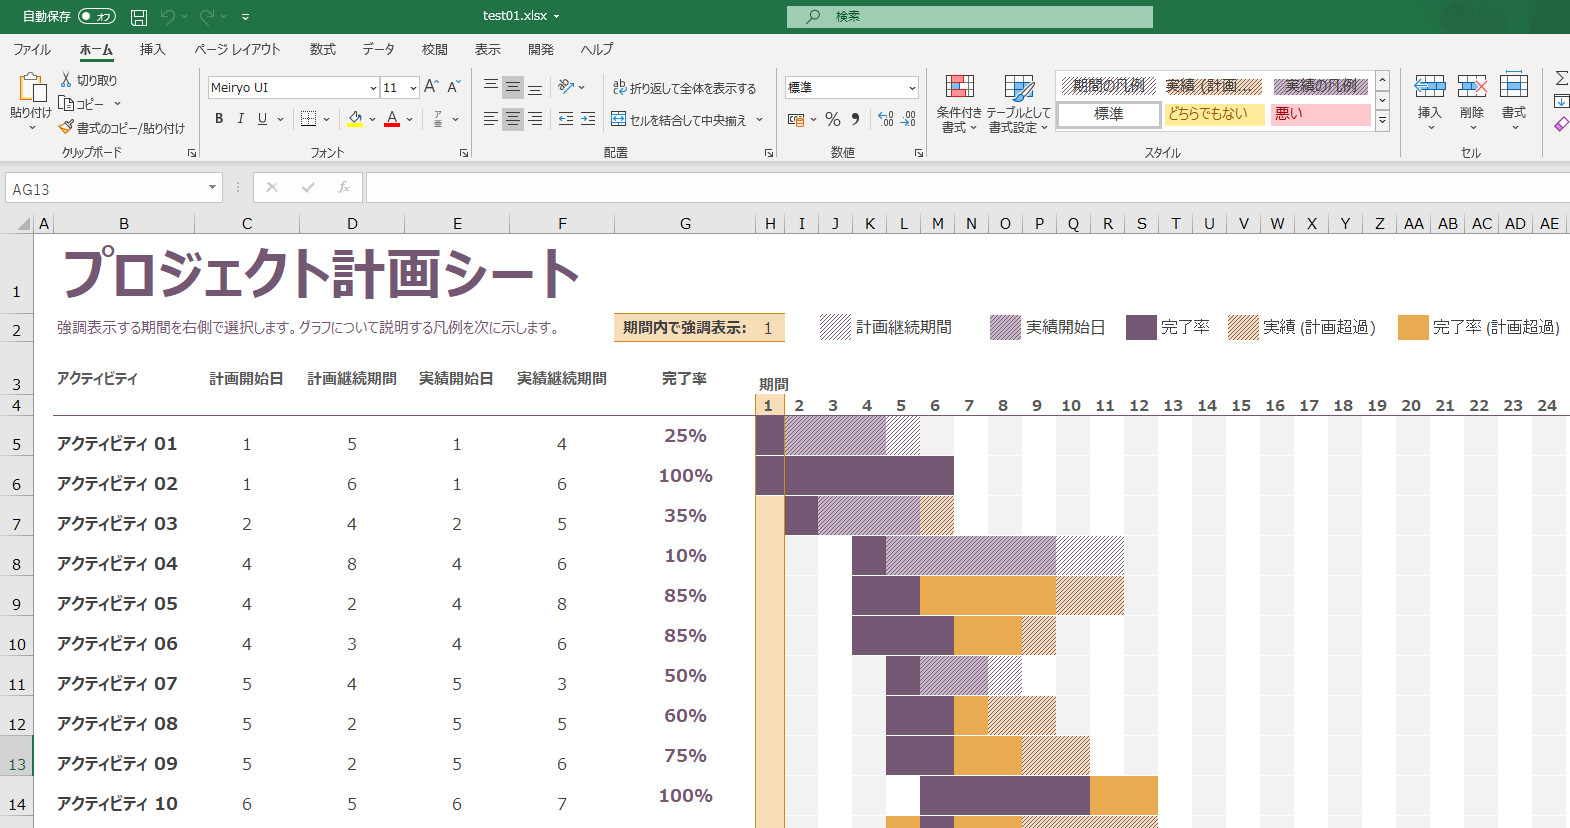This screenshot has width=1570, height=828.
Task: Click the Font Color A icon
Action: click(x=392, y=119)
